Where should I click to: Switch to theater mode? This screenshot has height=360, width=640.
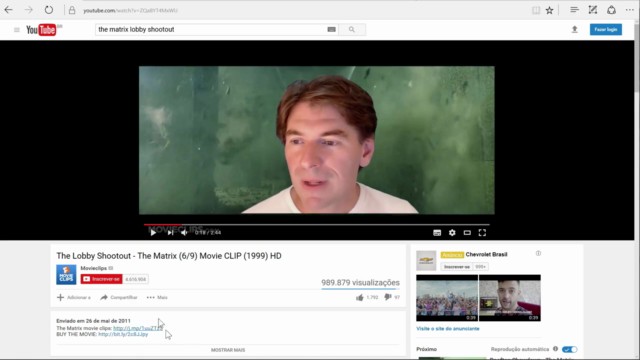coord(467,233)
